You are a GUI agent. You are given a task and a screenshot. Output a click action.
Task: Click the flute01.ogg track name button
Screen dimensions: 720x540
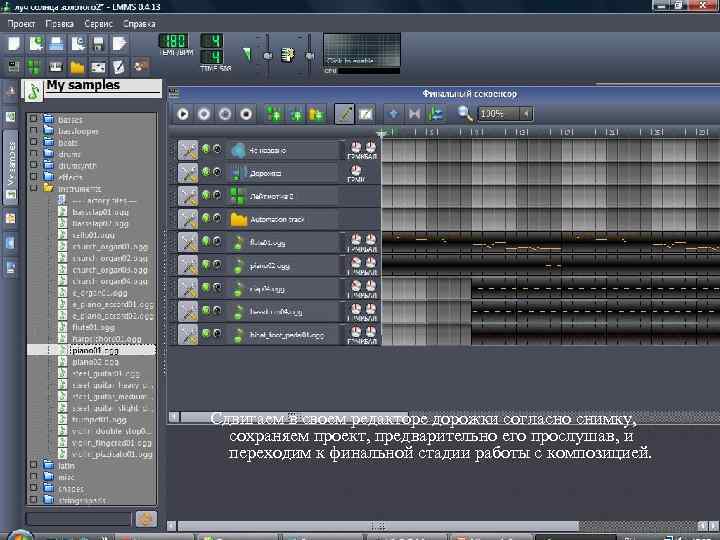tap(282, 243)
